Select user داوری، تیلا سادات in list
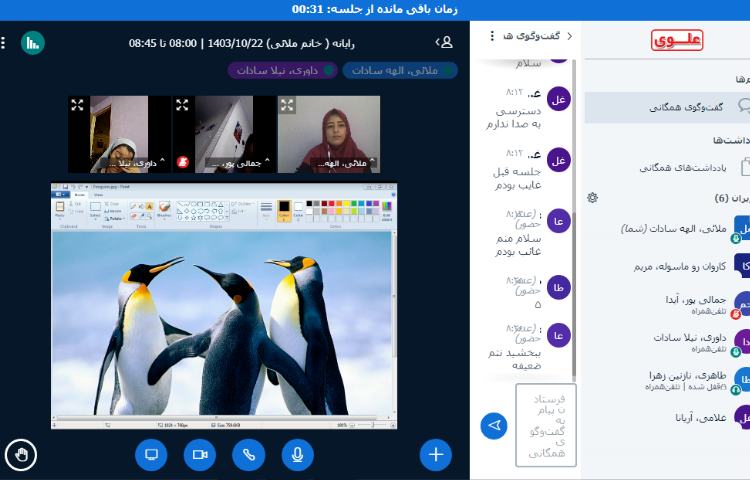 pos(670,342)
